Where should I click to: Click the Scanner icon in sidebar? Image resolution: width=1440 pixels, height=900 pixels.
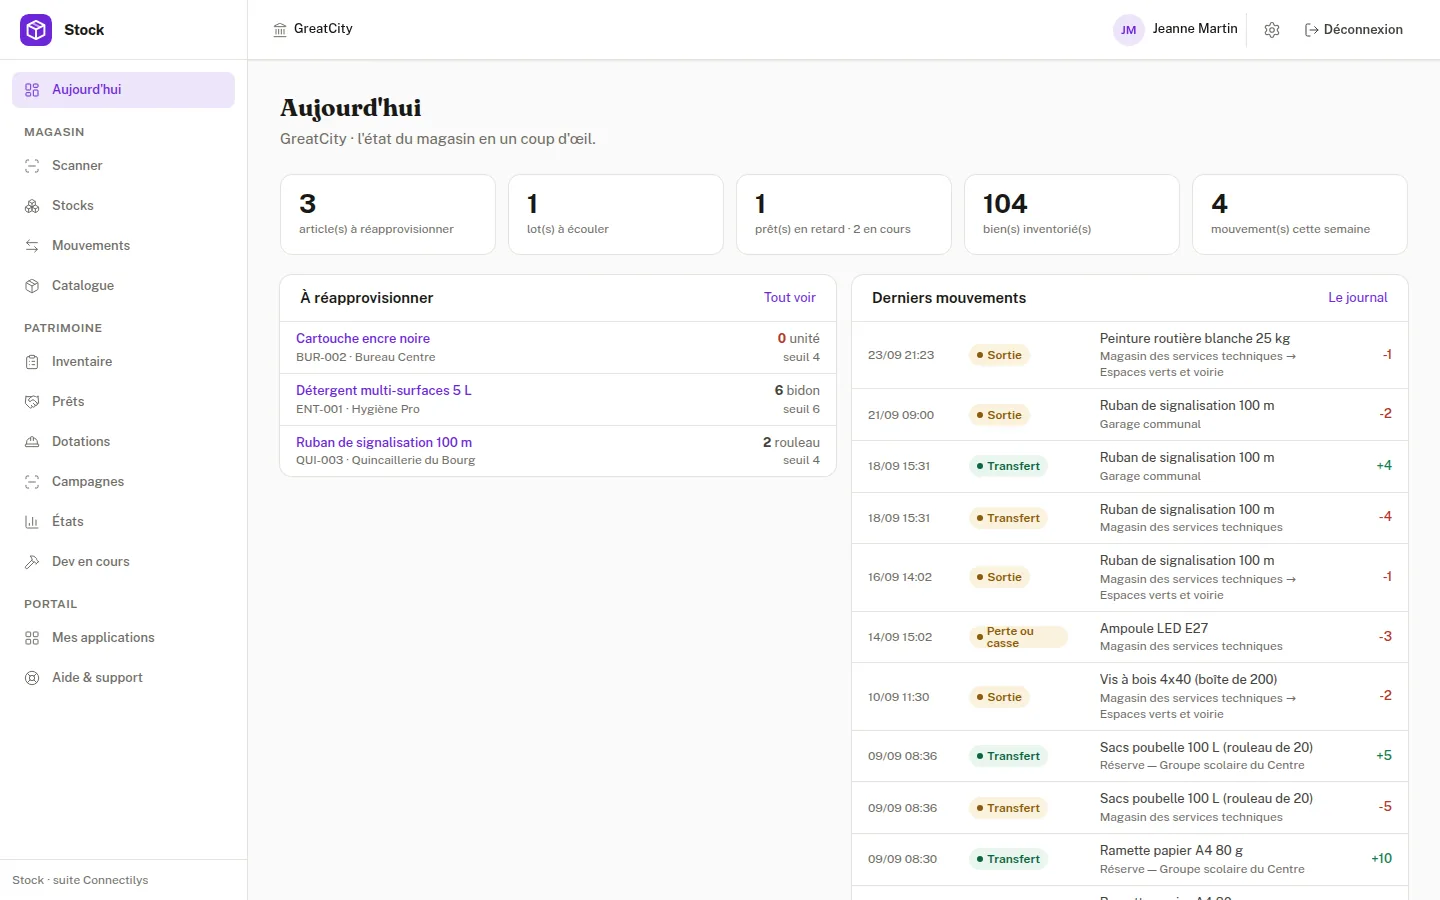pyautogui.click(x=32, y=166)
